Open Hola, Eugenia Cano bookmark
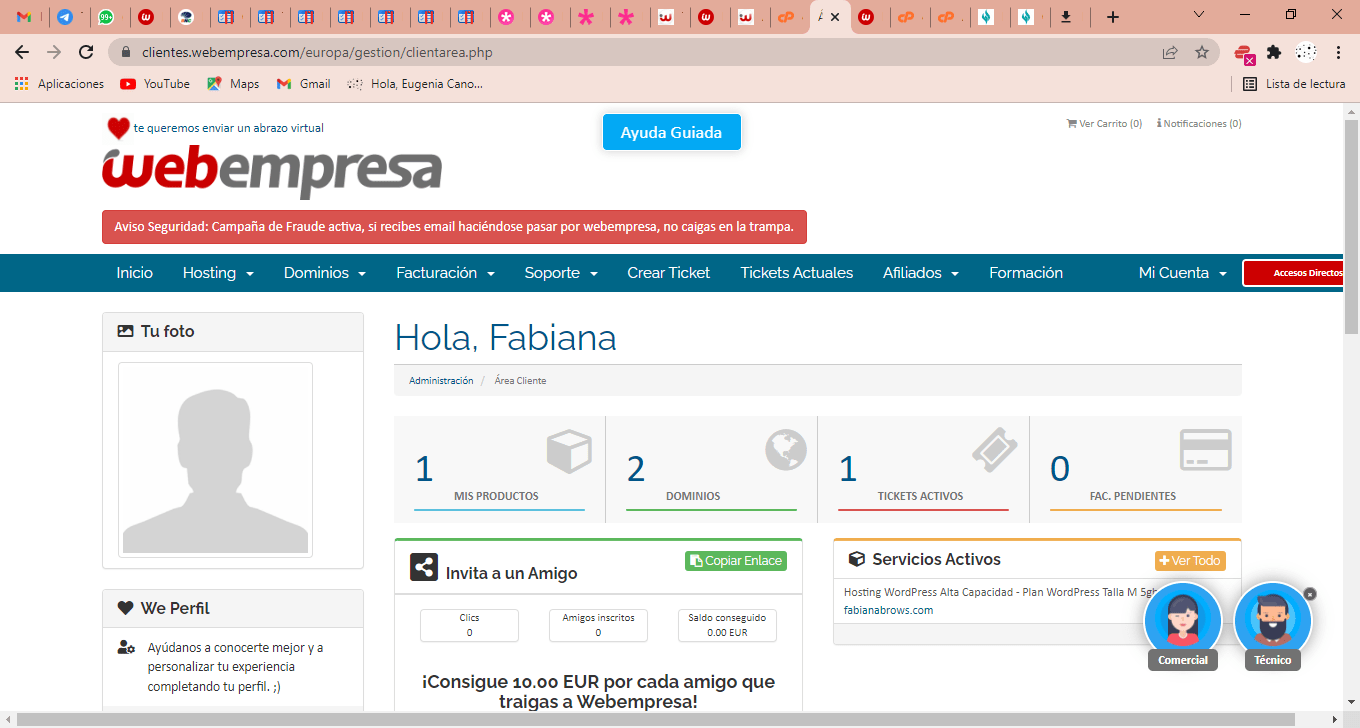Screen dimensions: 1360x728 click(x=415, y=84)
